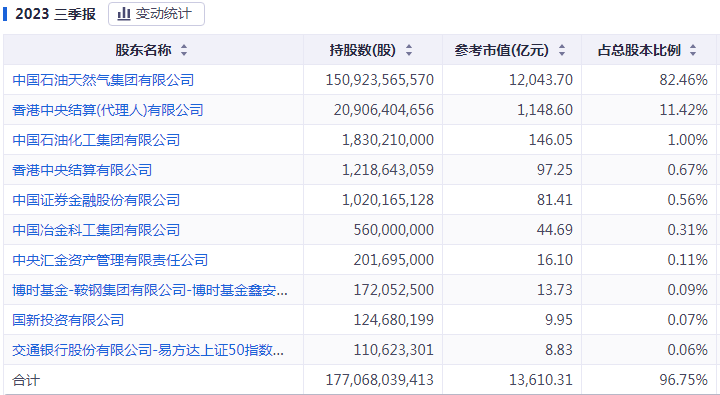This screenshot has width=720, height=395.
Task: Sort by 股东名称 column arrows
Action: 184,50
